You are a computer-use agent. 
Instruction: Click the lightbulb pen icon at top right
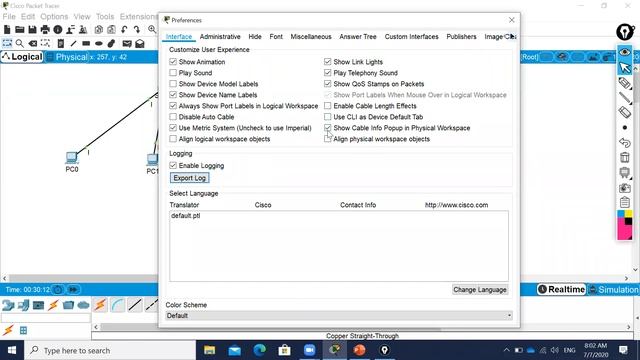[x=625, y=32]
